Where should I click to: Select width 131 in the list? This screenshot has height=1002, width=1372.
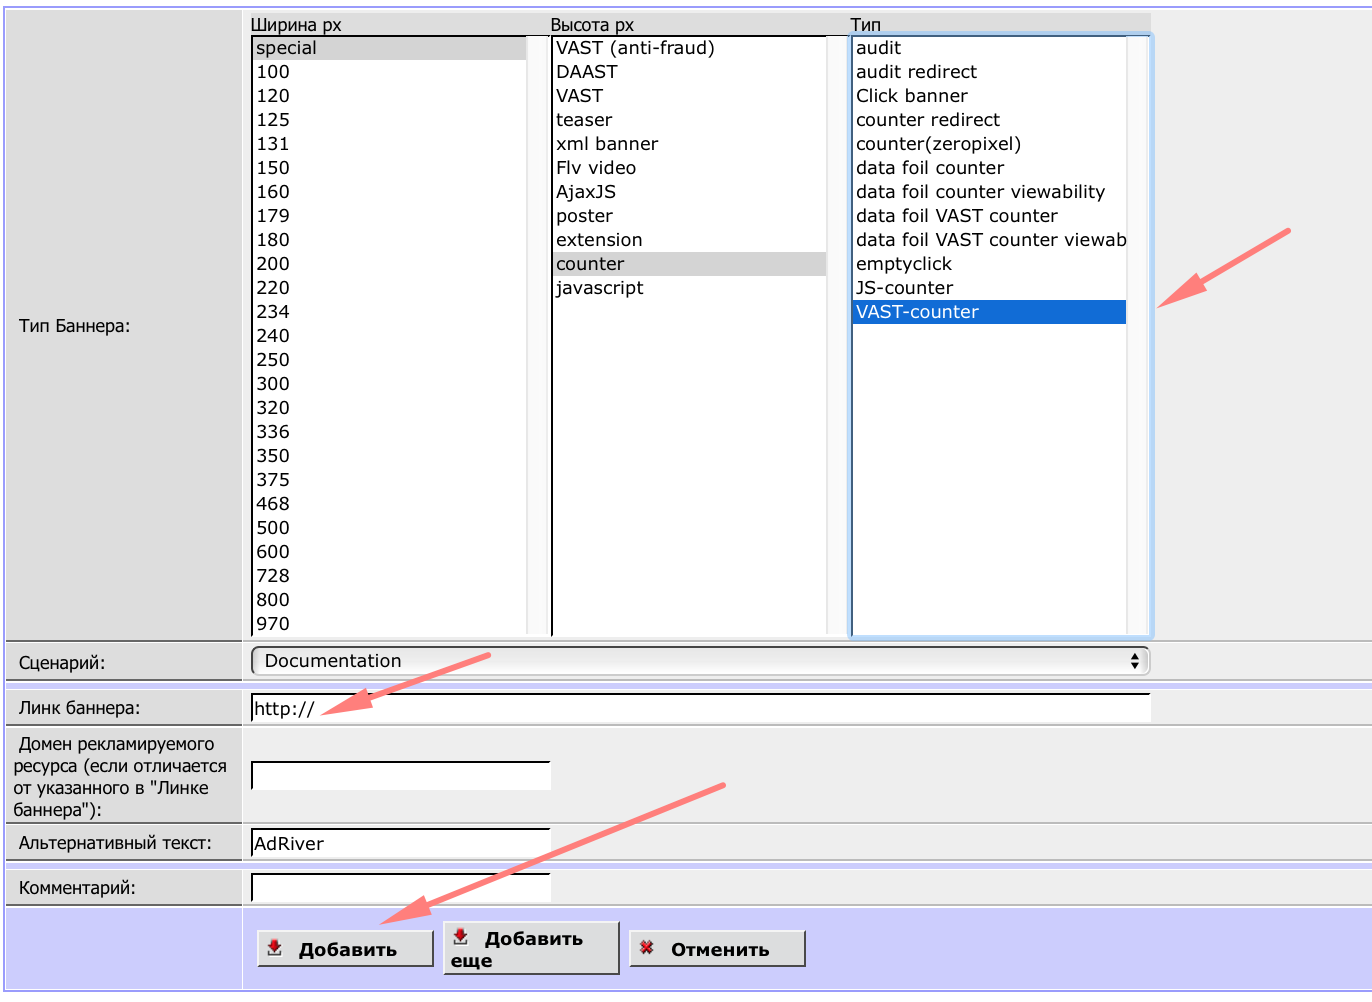coord(389,144)
